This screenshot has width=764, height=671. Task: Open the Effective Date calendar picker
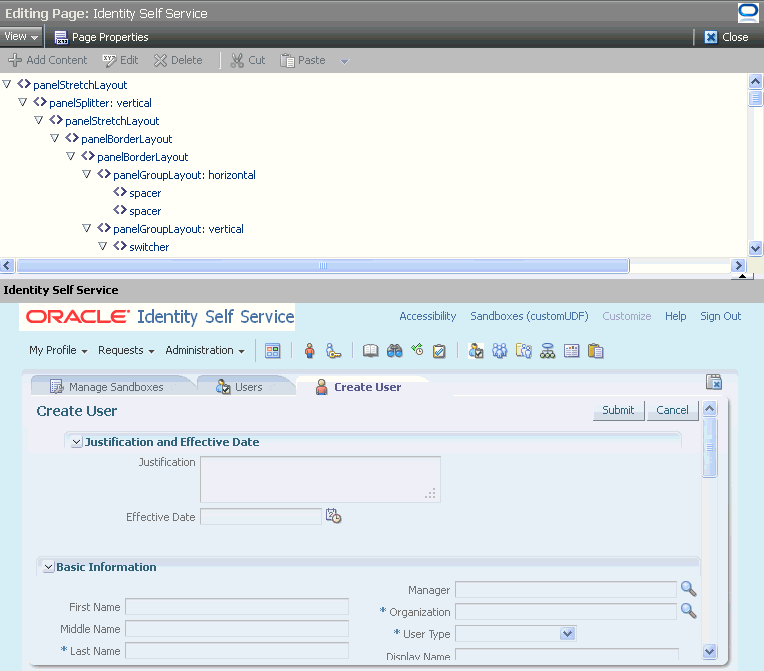(x=334, y=516)
